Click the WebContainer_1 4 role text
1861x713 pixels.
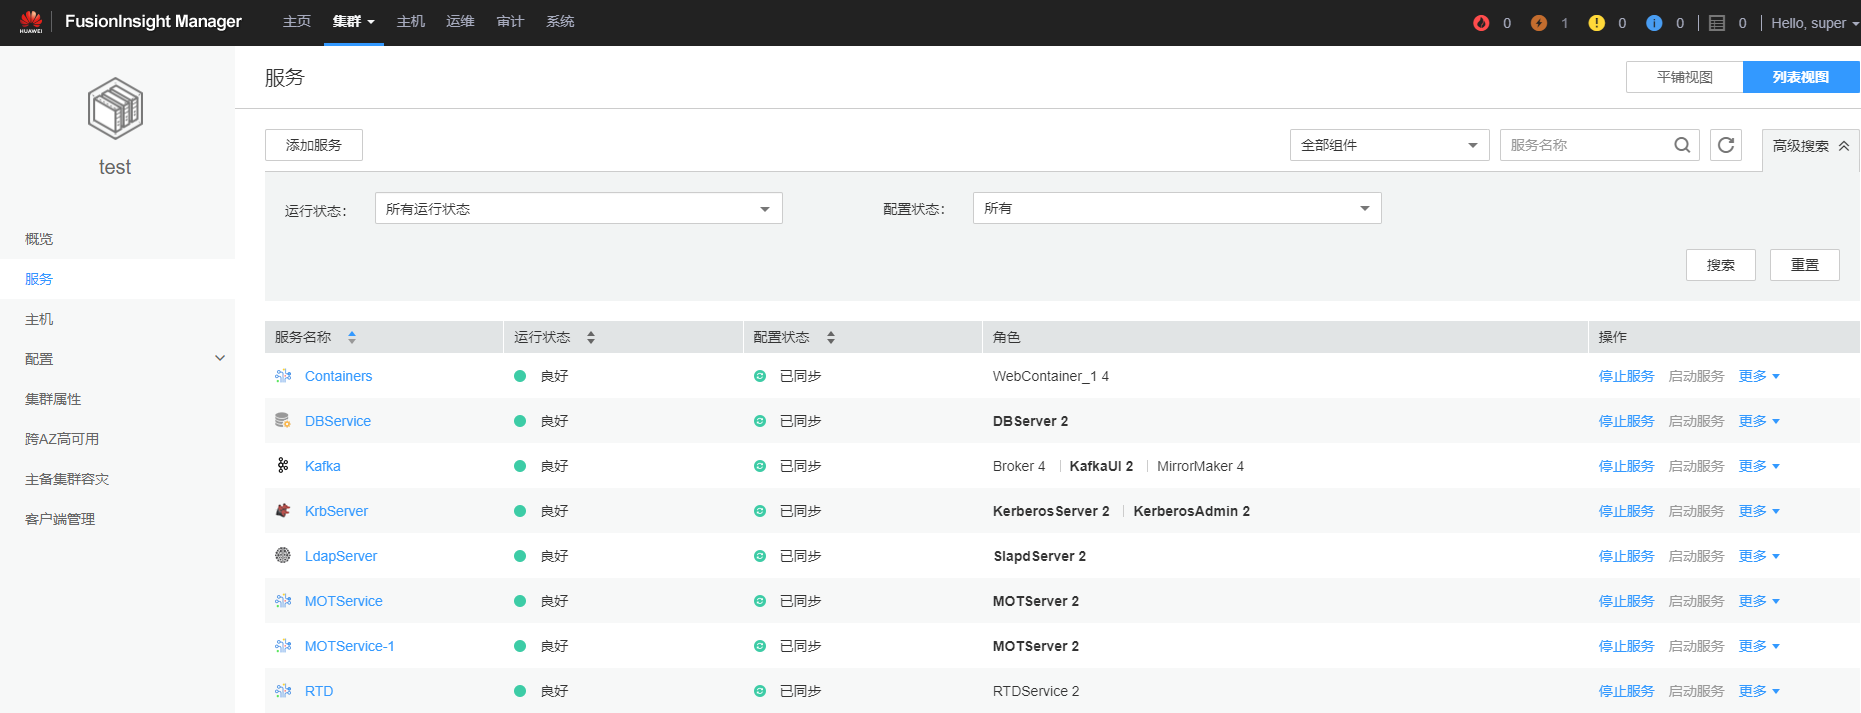click(1051, 376)
